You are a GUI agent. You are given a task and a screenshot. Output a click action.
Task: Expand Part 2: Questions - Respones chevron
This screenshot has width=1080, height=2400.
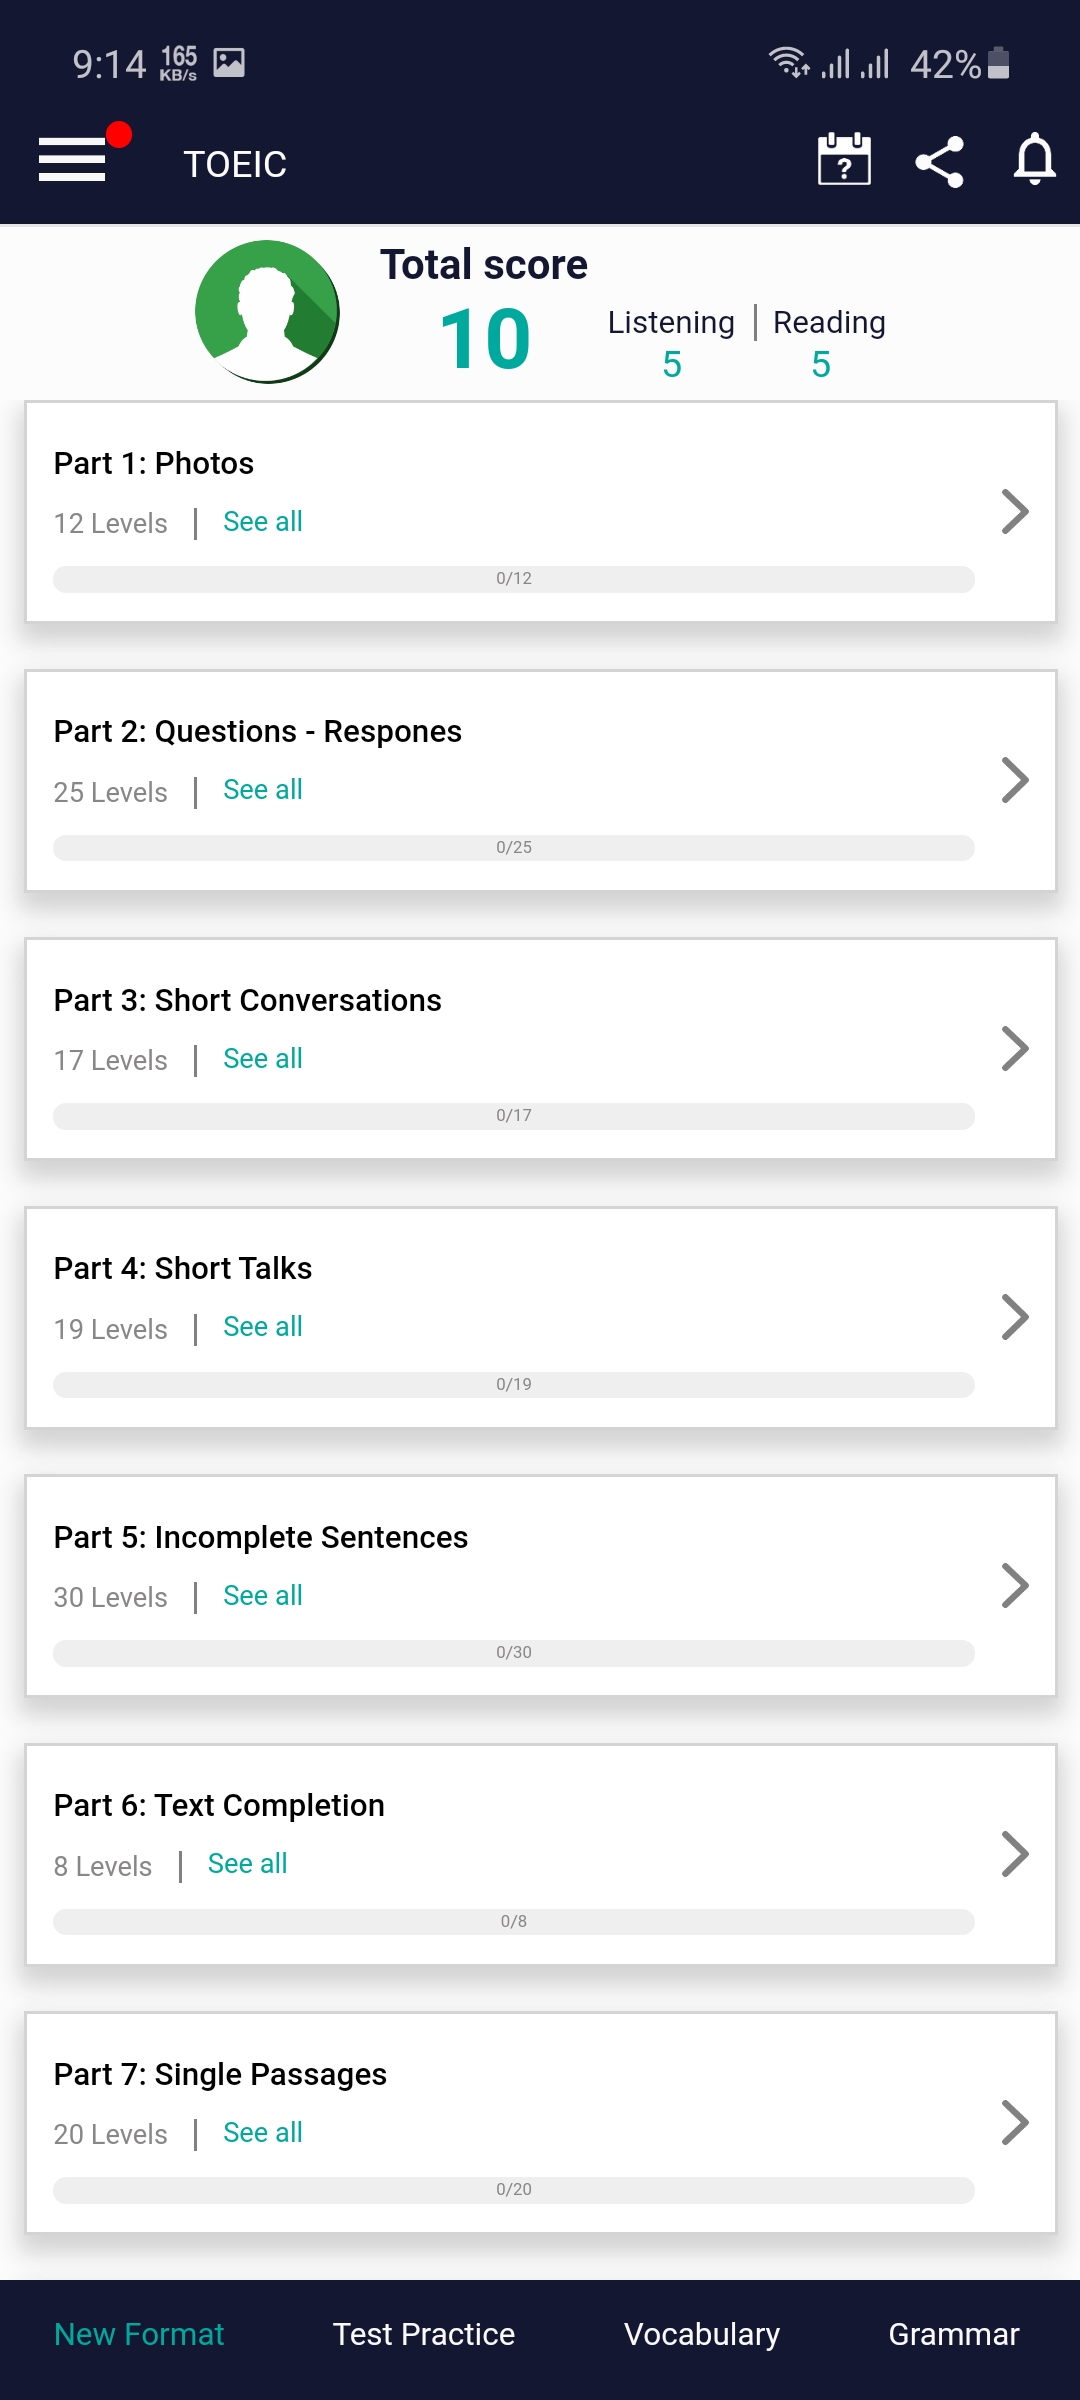[1014, 780]
